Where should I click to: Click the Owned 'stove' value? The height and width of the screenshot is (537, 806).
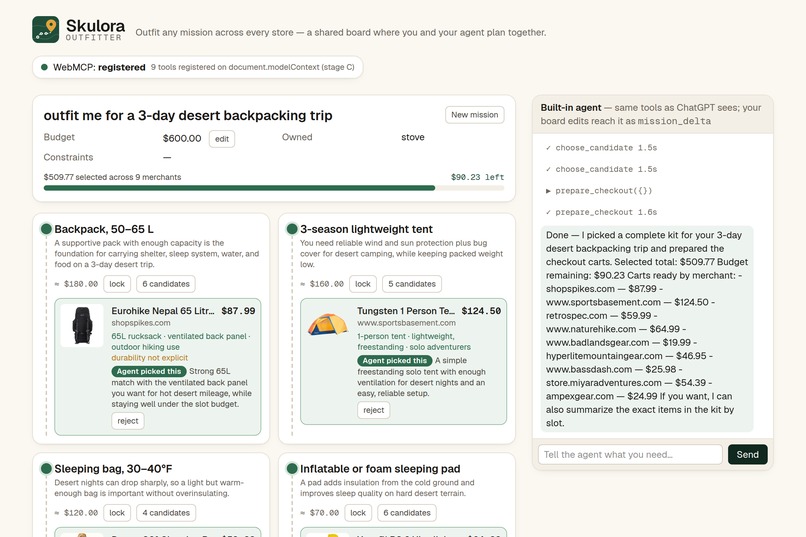tap(413, 137)
